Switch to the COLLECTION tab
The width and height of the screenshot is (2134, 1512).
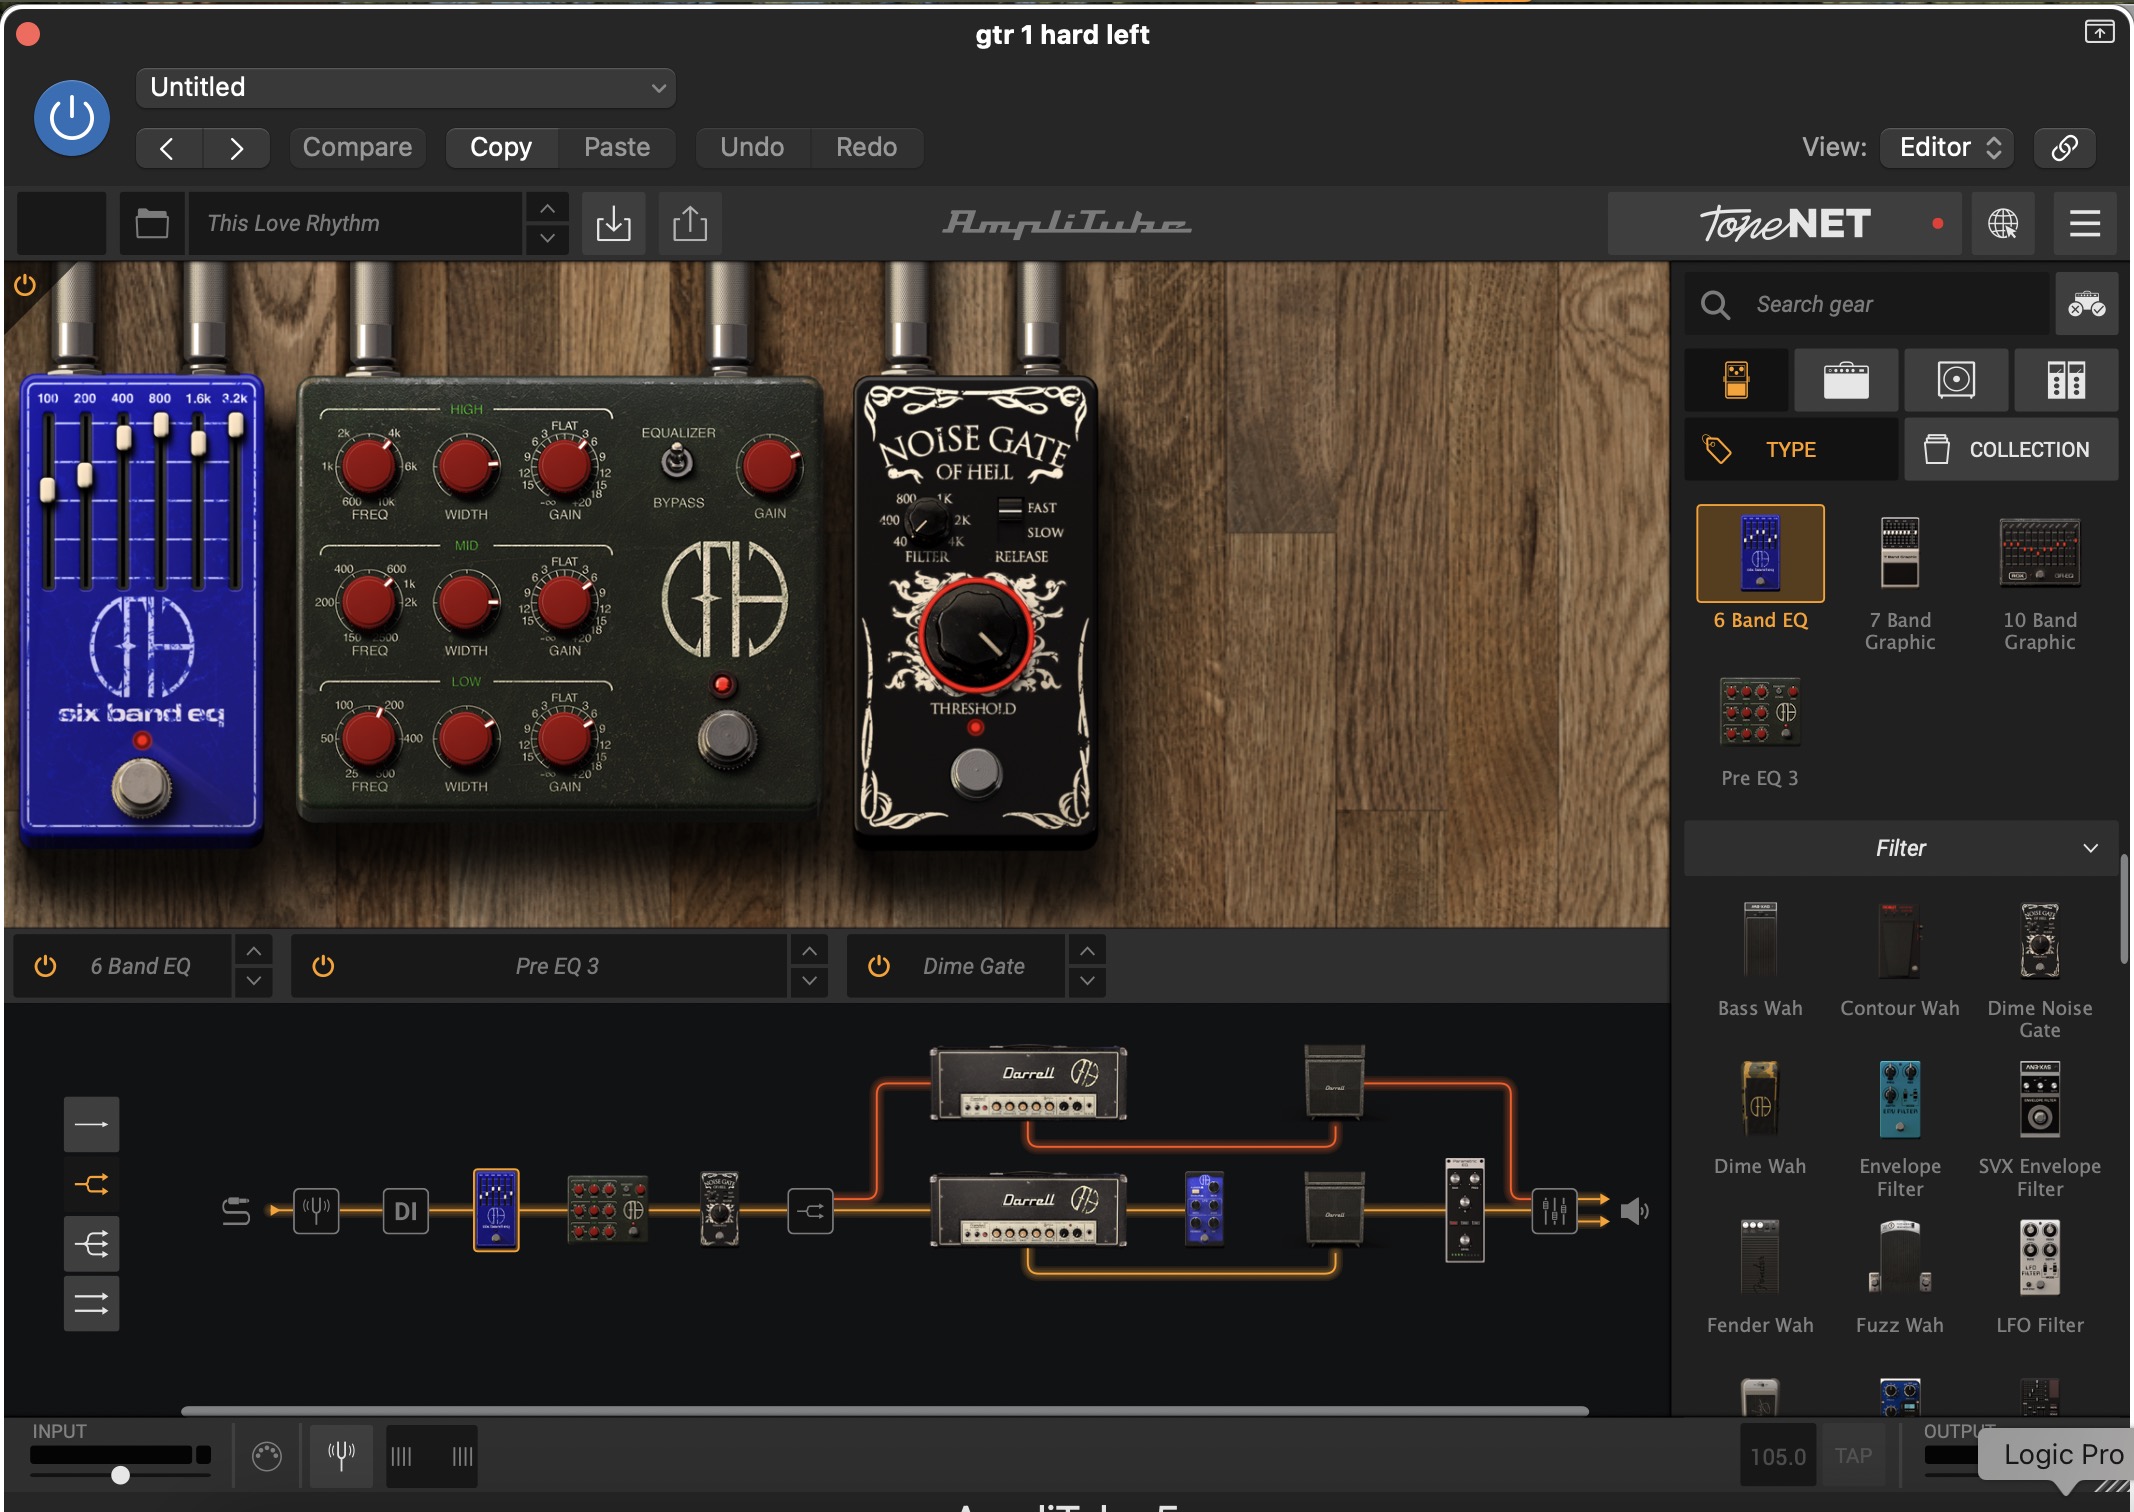pyautogui.click(x=2011, y=450)
